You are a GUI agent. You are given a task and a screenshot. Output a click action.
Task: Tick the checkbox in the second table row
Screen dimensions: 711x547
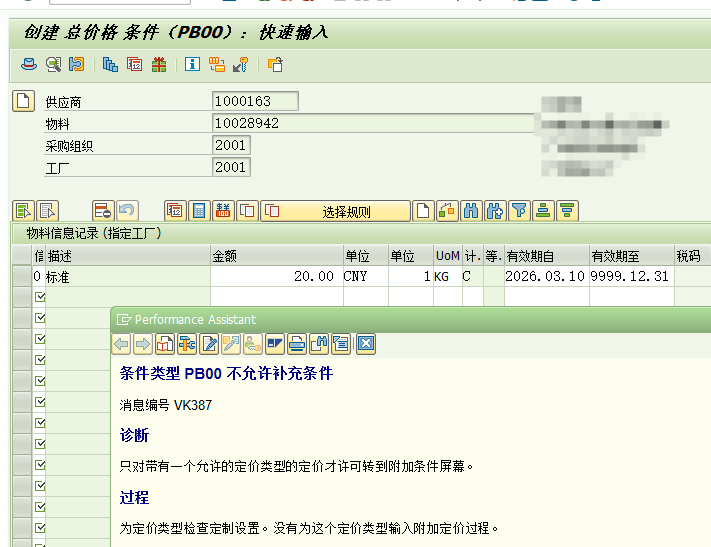tap(39, 297)
